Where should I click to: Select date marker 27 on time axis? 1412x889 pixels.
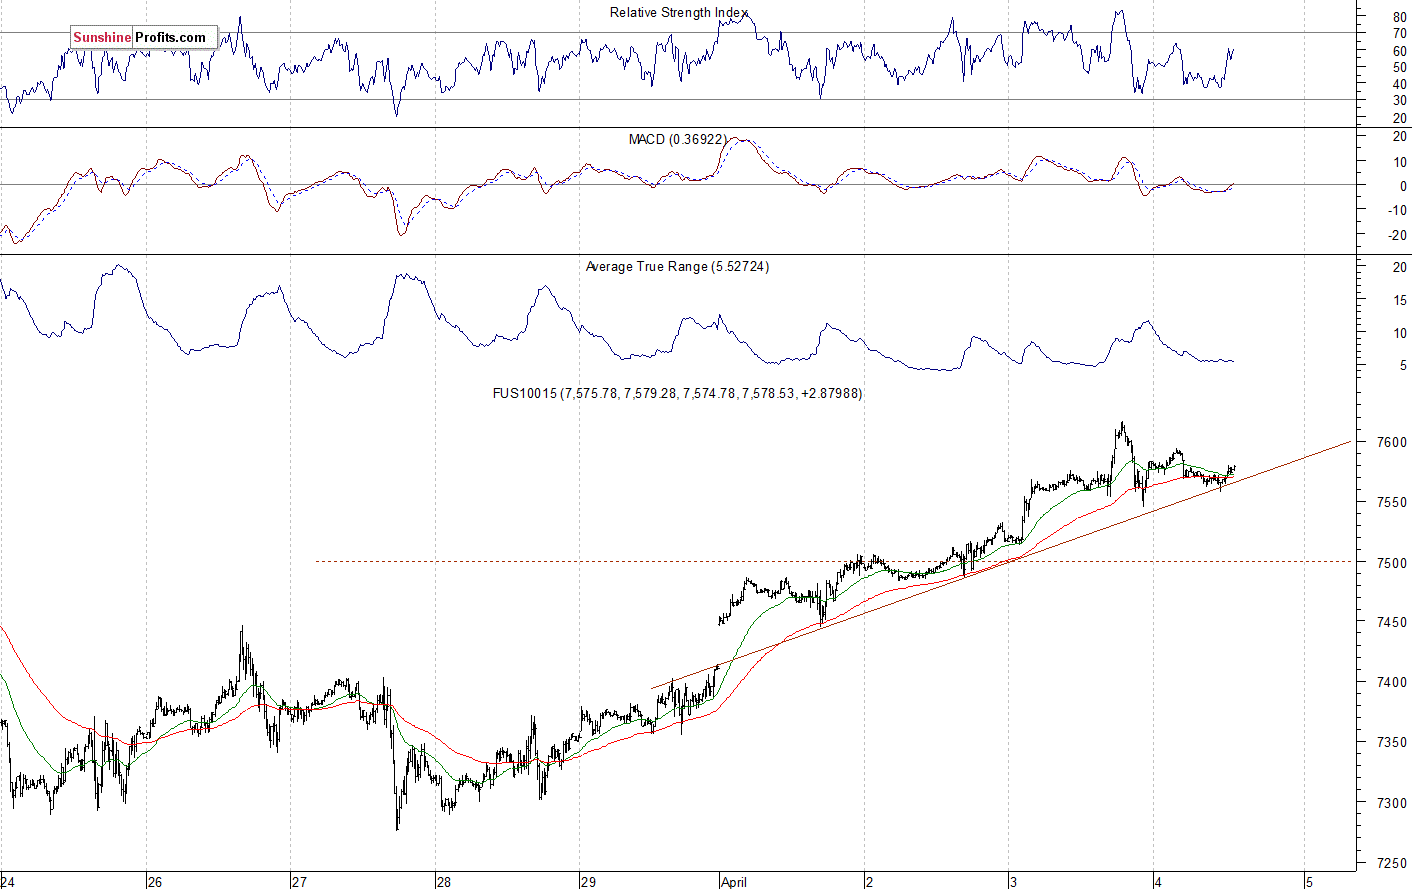[299, 882]
